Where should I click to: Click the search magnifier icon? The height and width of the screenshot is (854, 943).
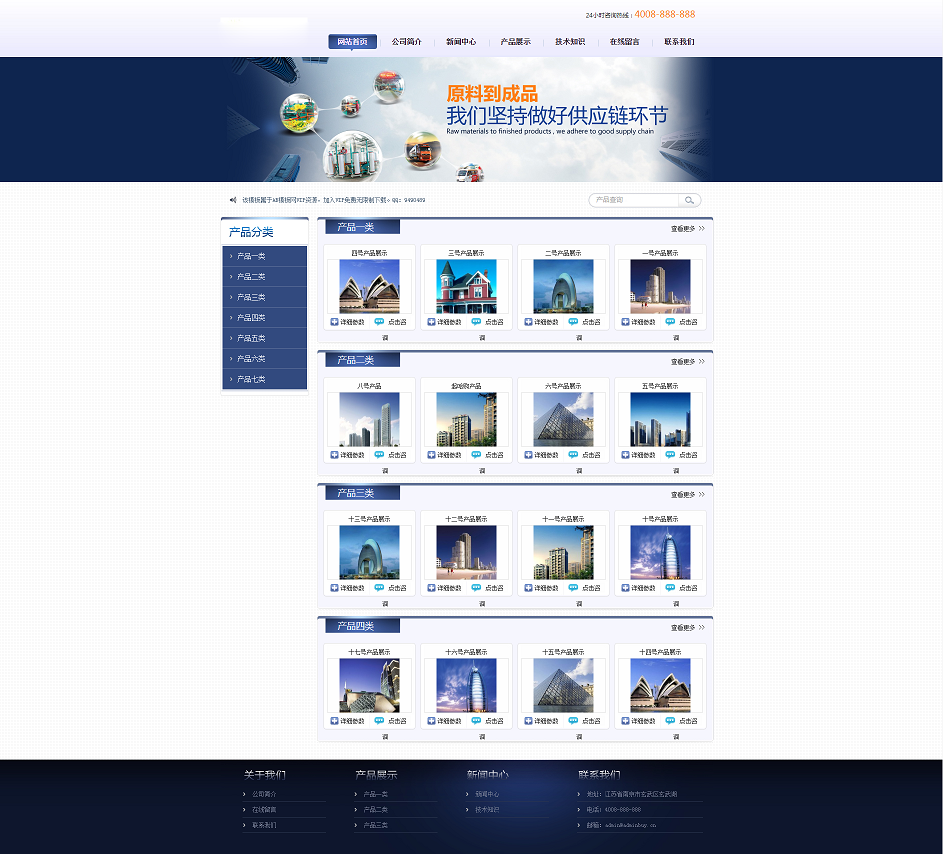[689, 200]
